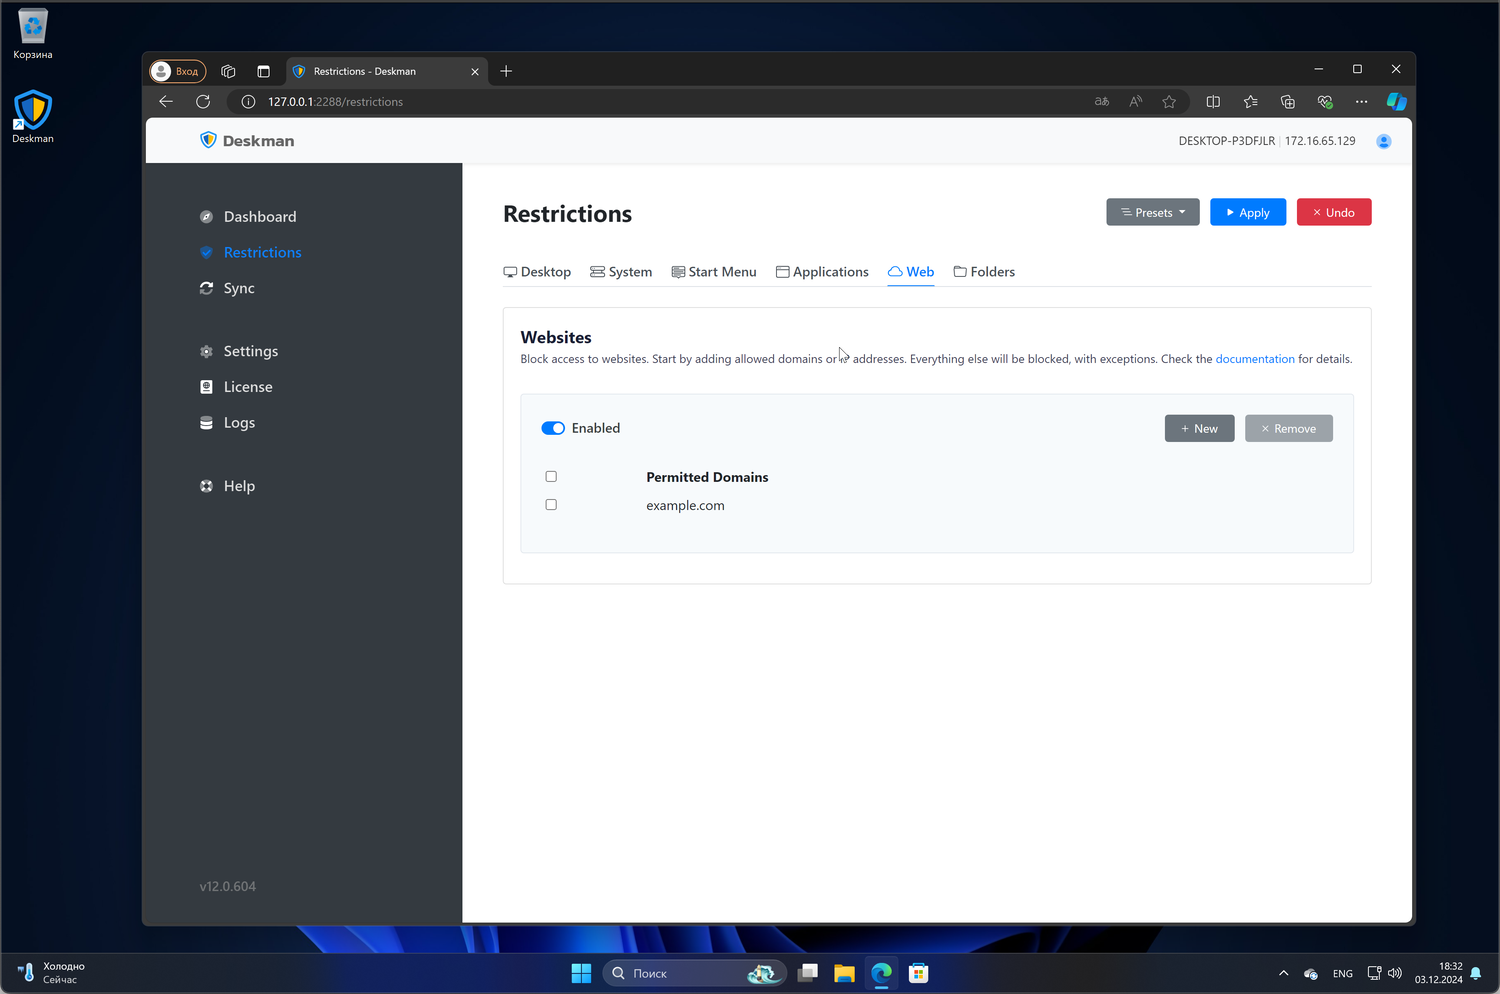The image size is (1500, 994).
Task: Switch to the Applications tab
Action: [822, 272]
